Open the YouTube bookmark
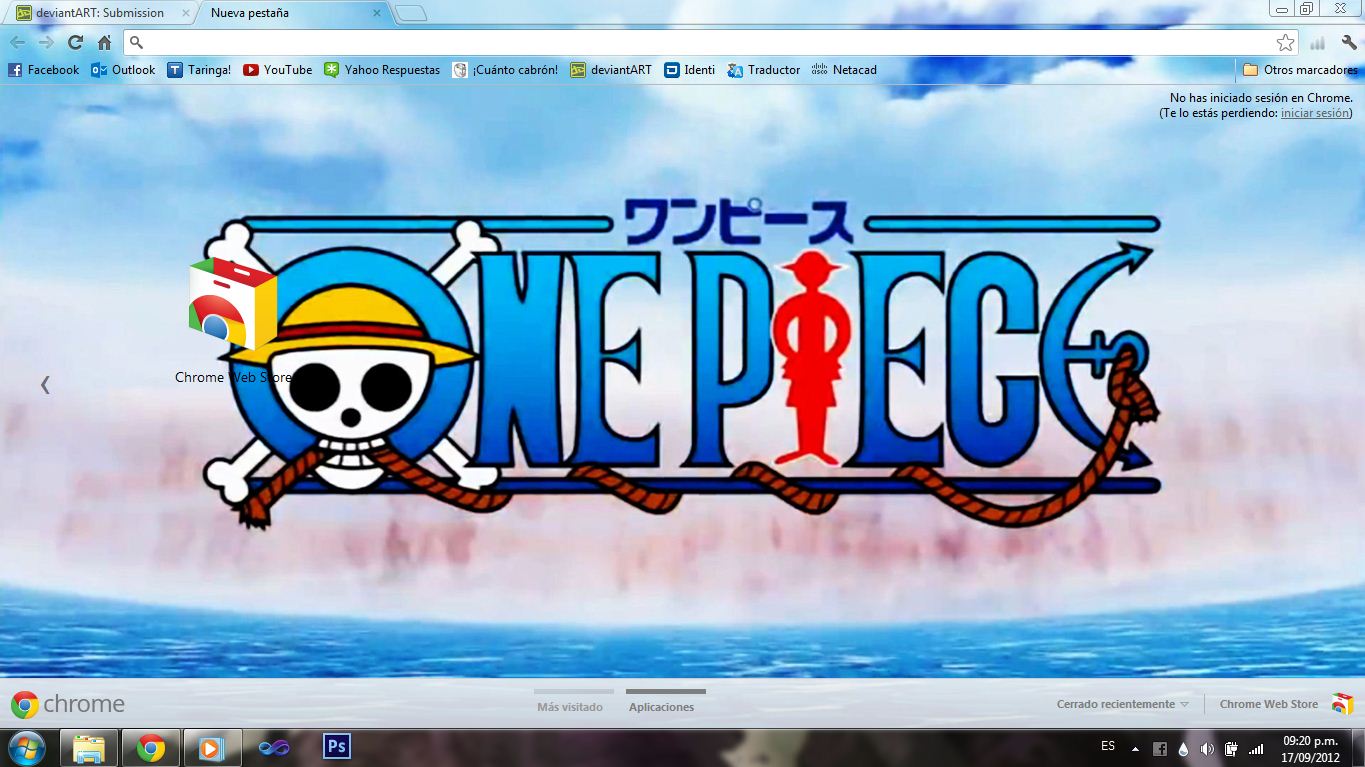 (277, 70)
